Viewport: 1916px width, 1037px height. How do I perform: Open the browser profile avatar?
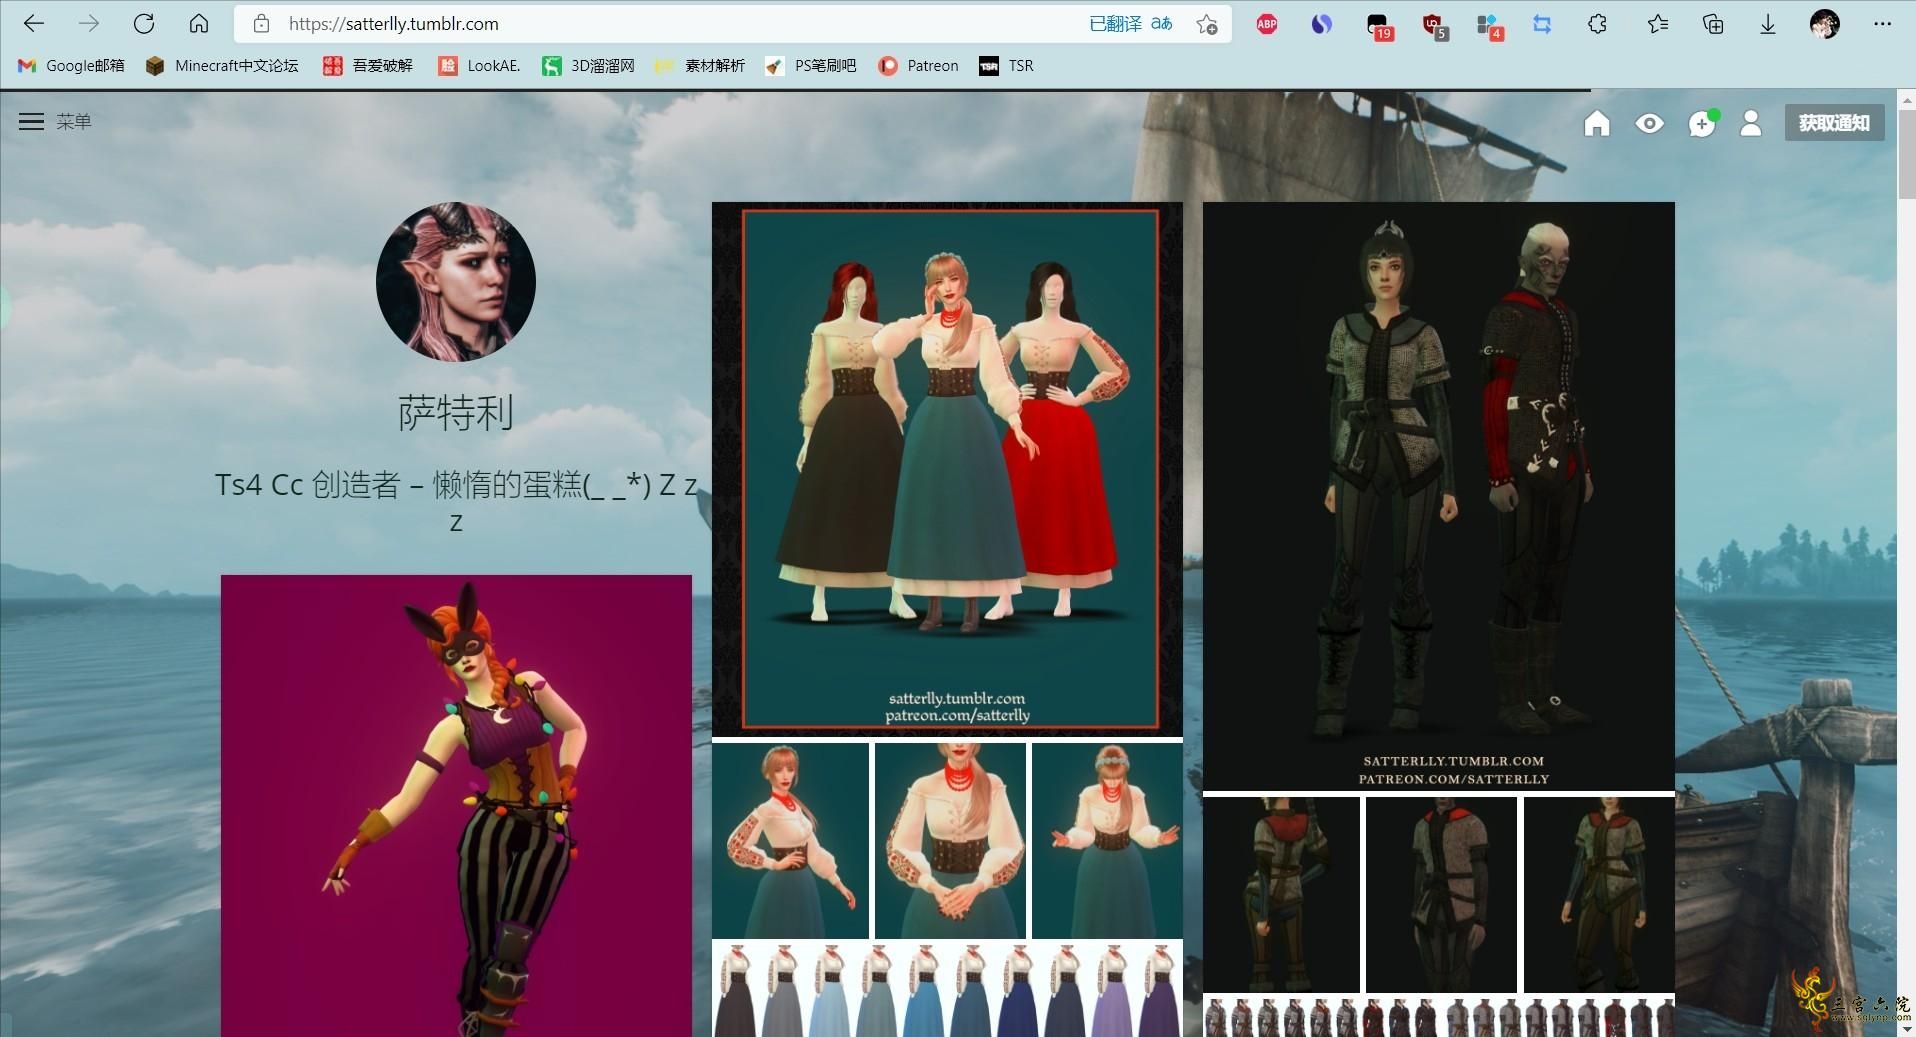point(1825,24)
